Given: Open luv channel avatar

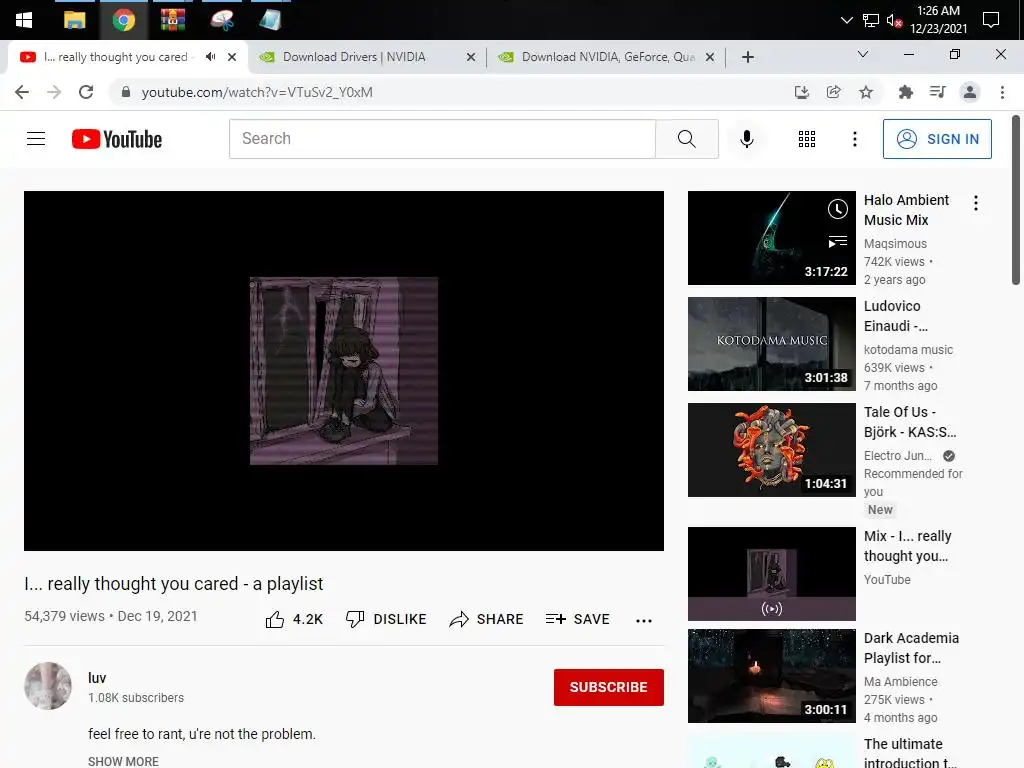Looking at the screenshot, I should [48, 686].
